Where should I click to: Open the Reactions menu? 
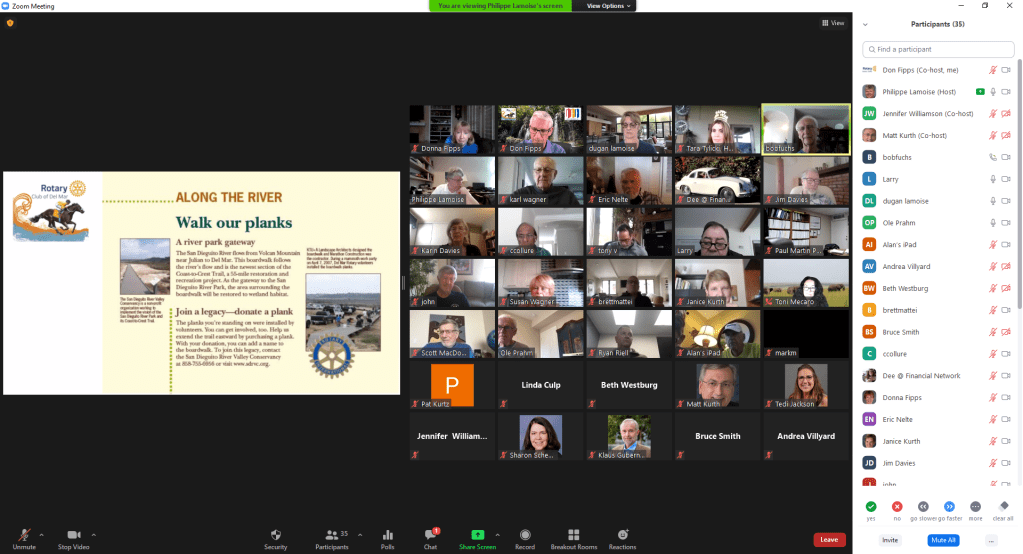coord(622,536)
